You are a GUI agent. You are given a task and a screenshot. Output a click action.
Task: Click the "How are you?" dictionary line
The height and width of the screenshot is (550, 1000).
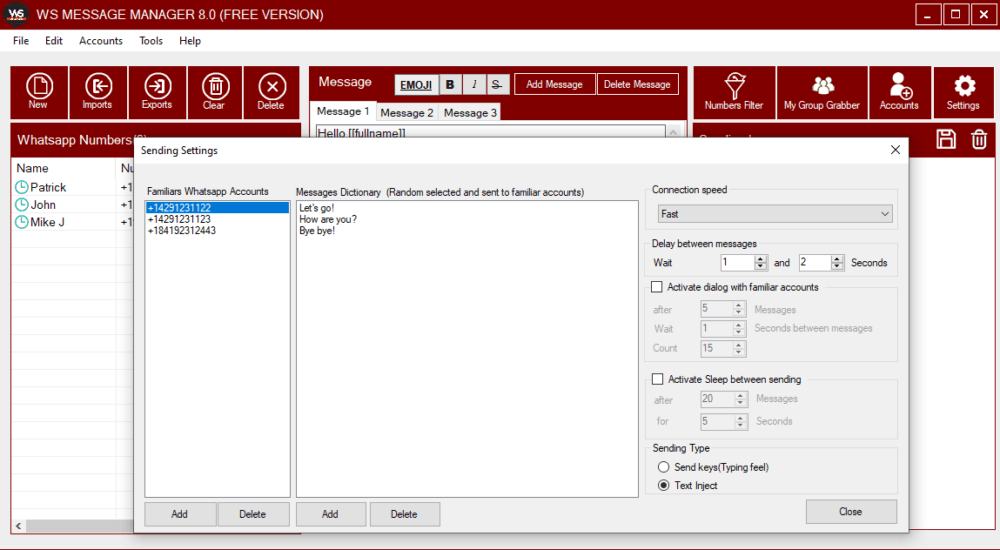click(328, 219)
